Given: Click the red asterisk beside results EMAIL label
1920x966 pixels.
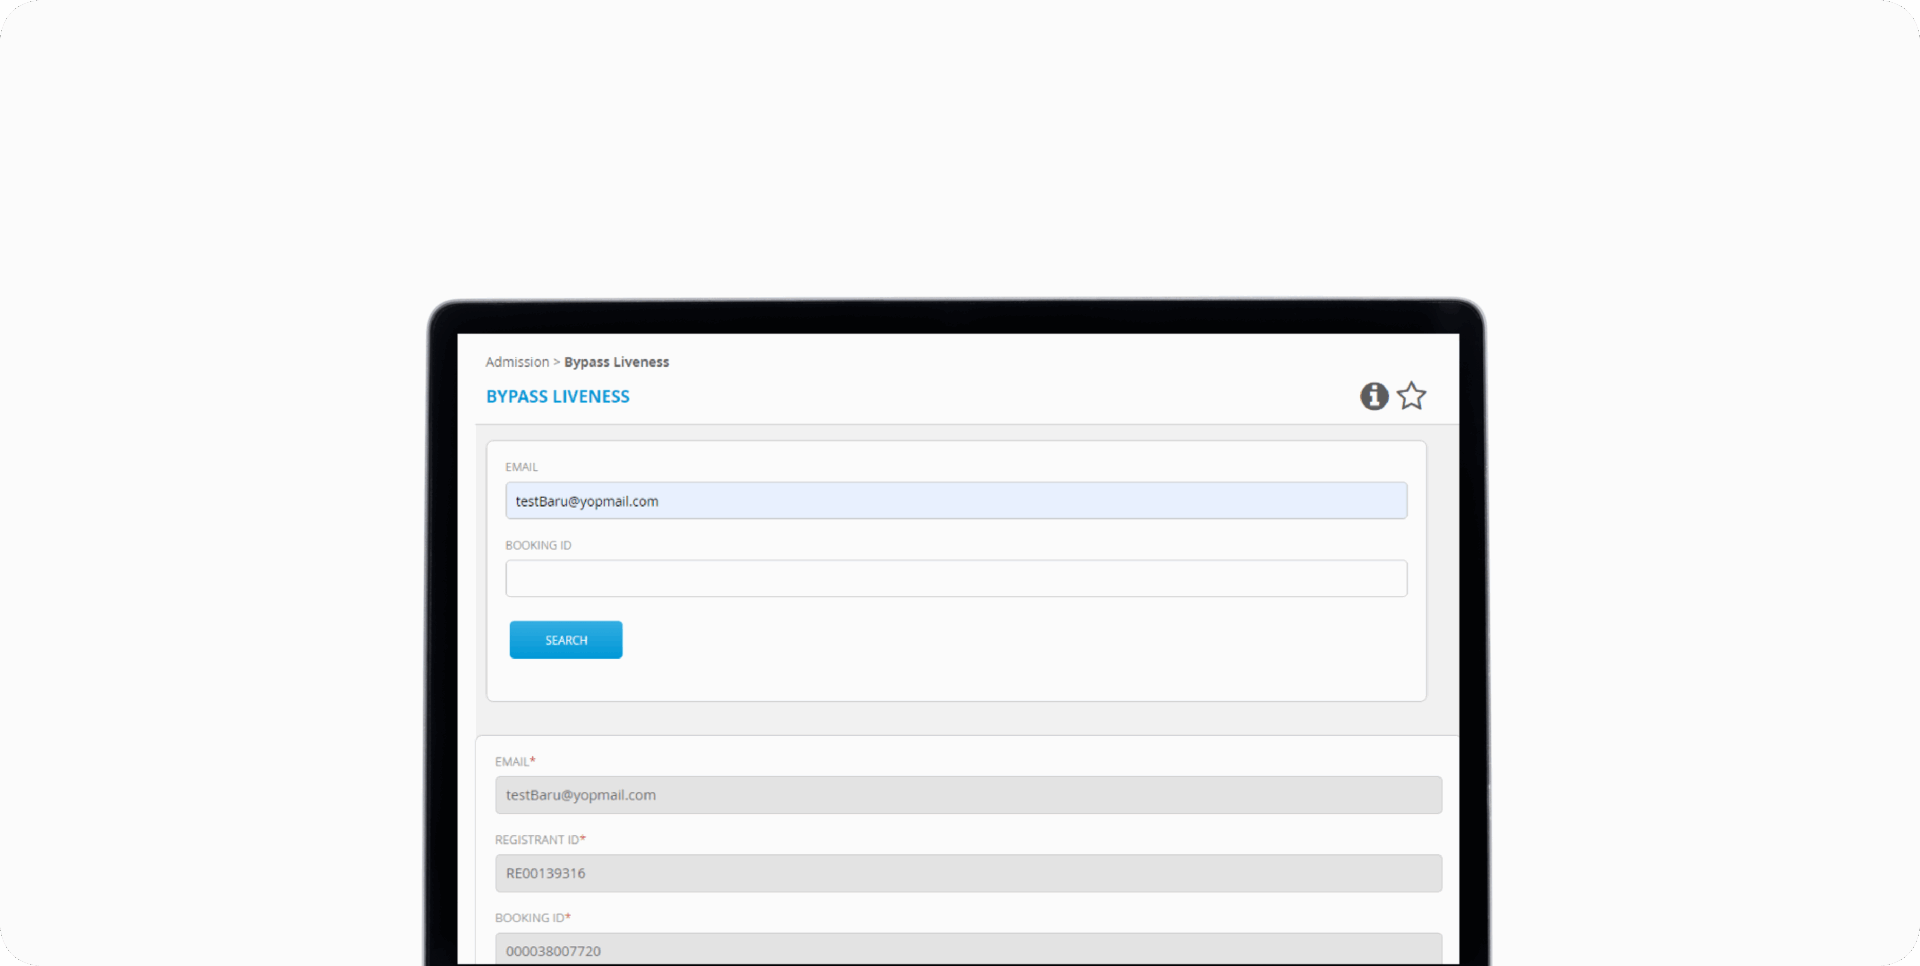Looking at the screenshot, I should (x=533, y=761).
